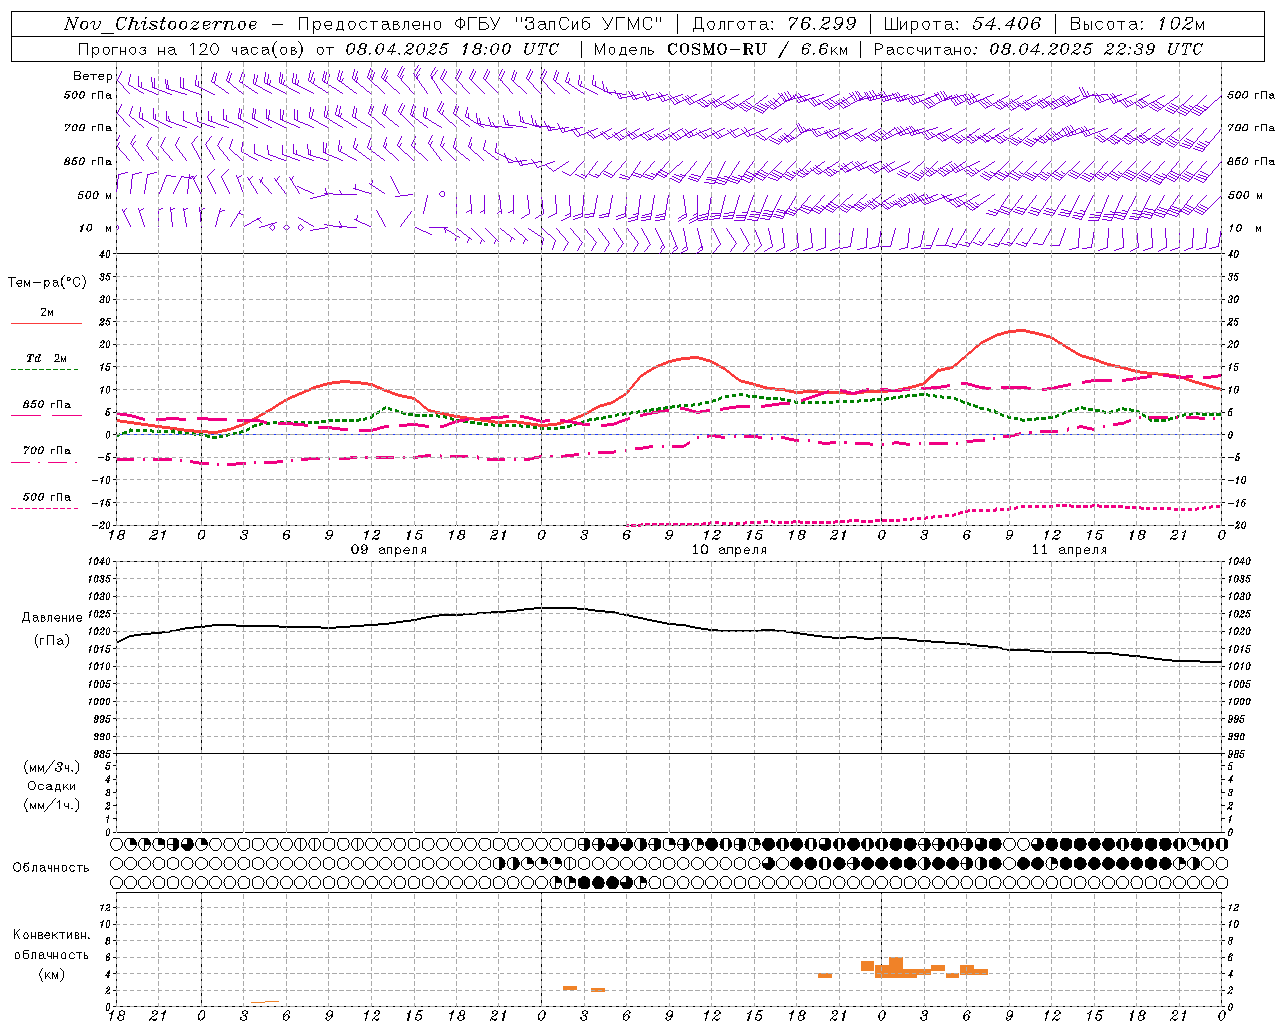Click the '(мм/1ч.)' precipitation unit label
This screenshot has height=1024, width=1280.
52,805
